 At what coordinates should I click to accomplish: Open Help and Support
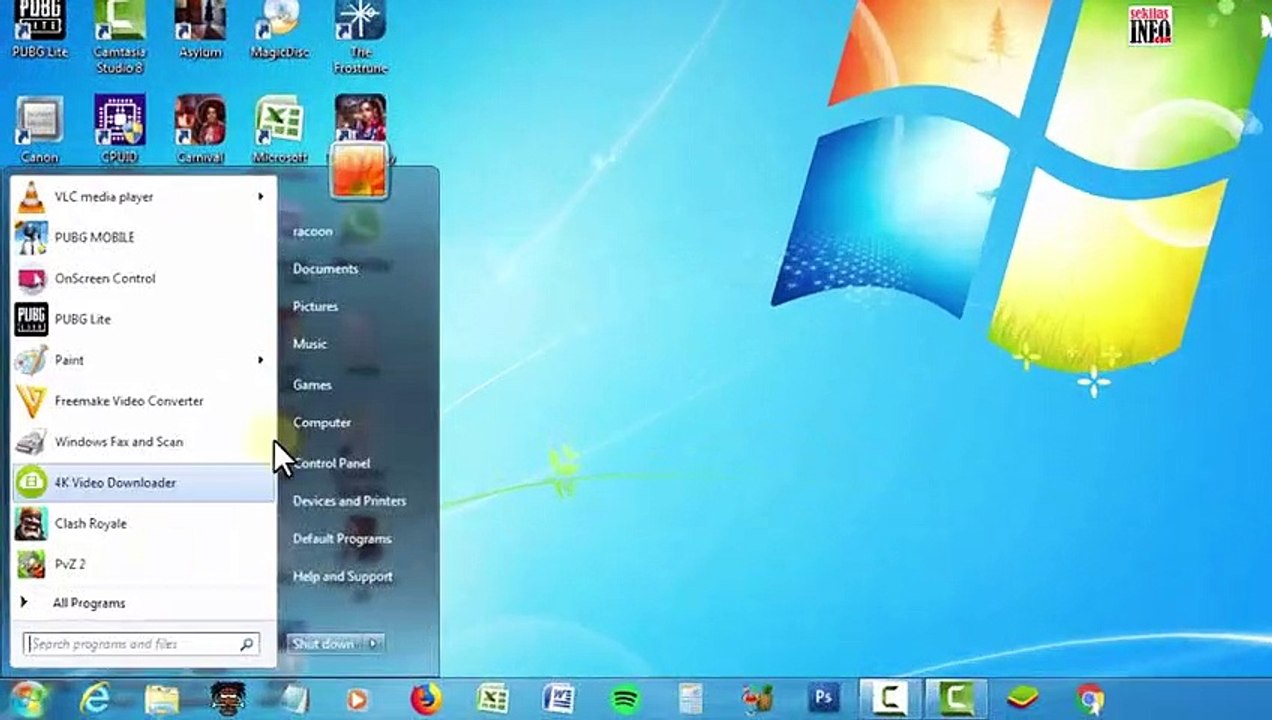coord(342,577)
